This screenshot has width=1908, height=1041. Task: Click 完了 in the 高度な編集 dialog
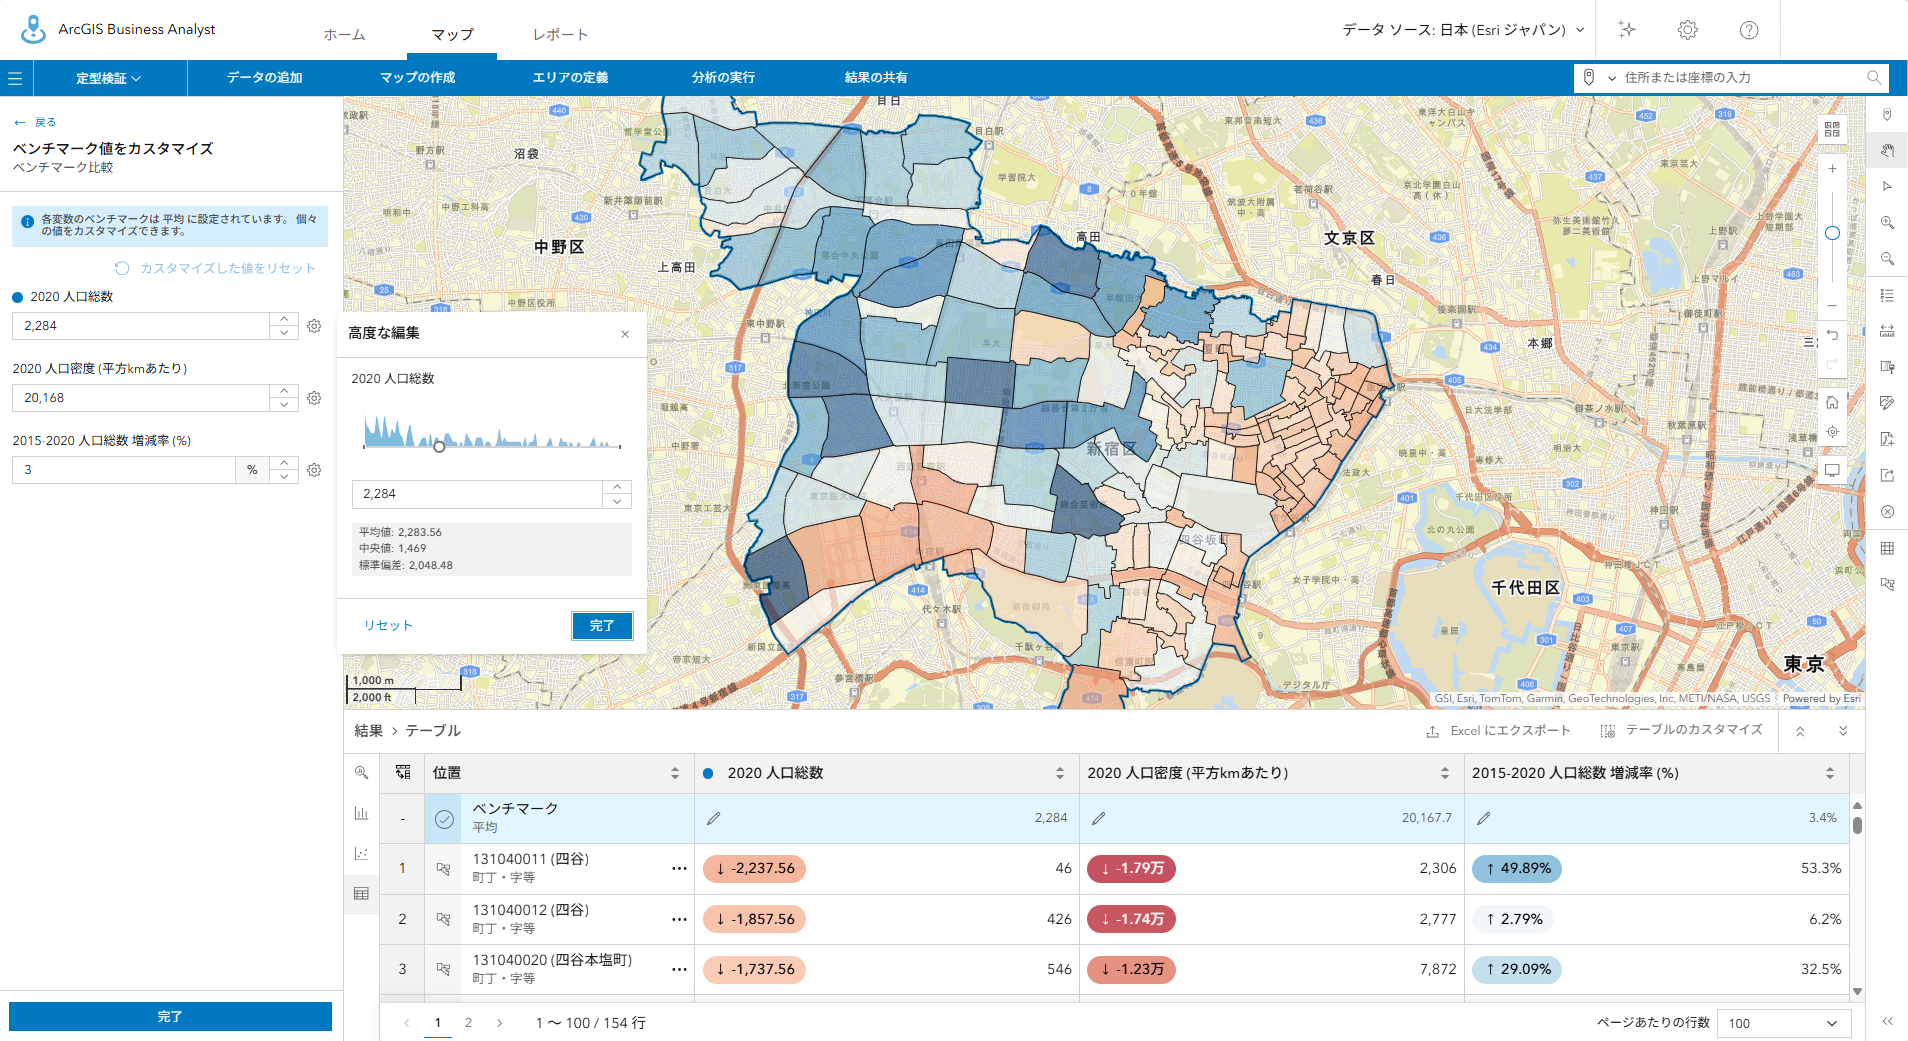pos(602,626)
